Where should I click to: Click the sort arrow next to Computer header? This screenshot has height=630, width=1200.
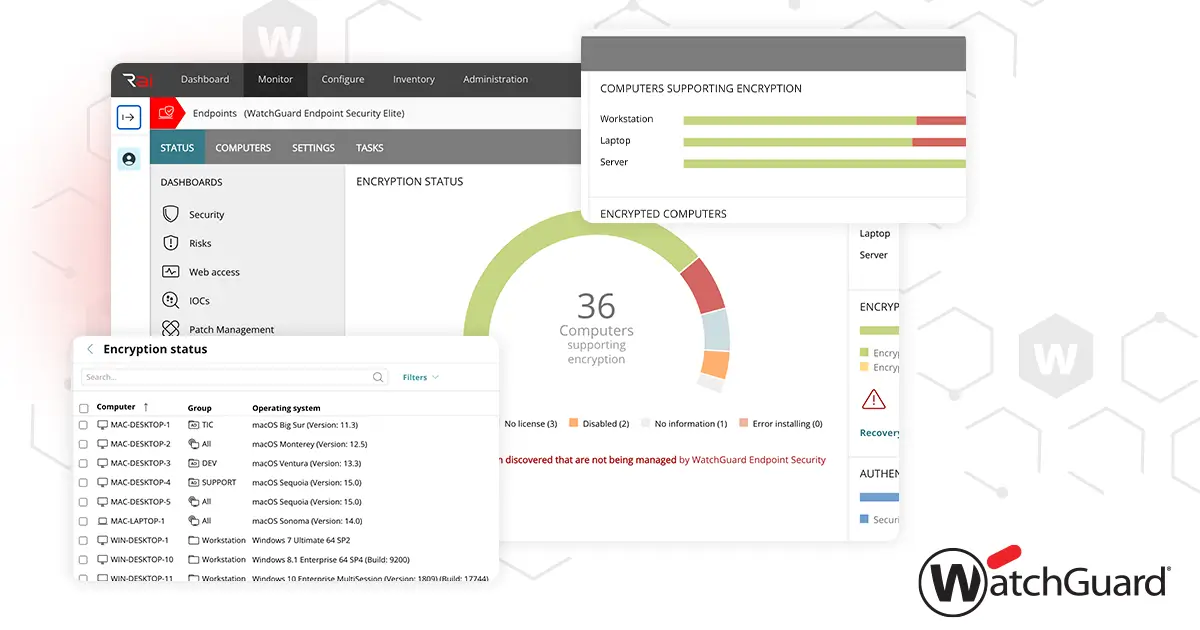coord(146,407)
